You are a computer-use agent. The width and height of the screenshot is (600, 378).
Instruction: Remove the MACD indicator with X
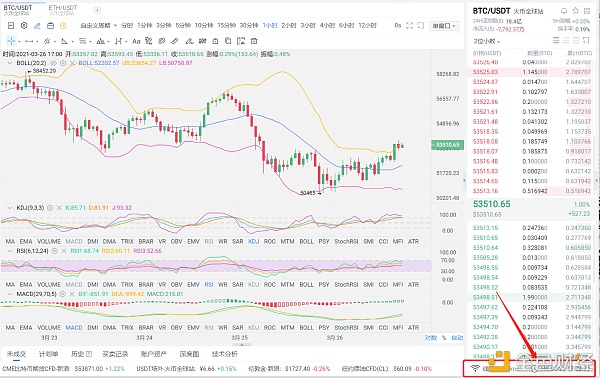pos(72,294)
